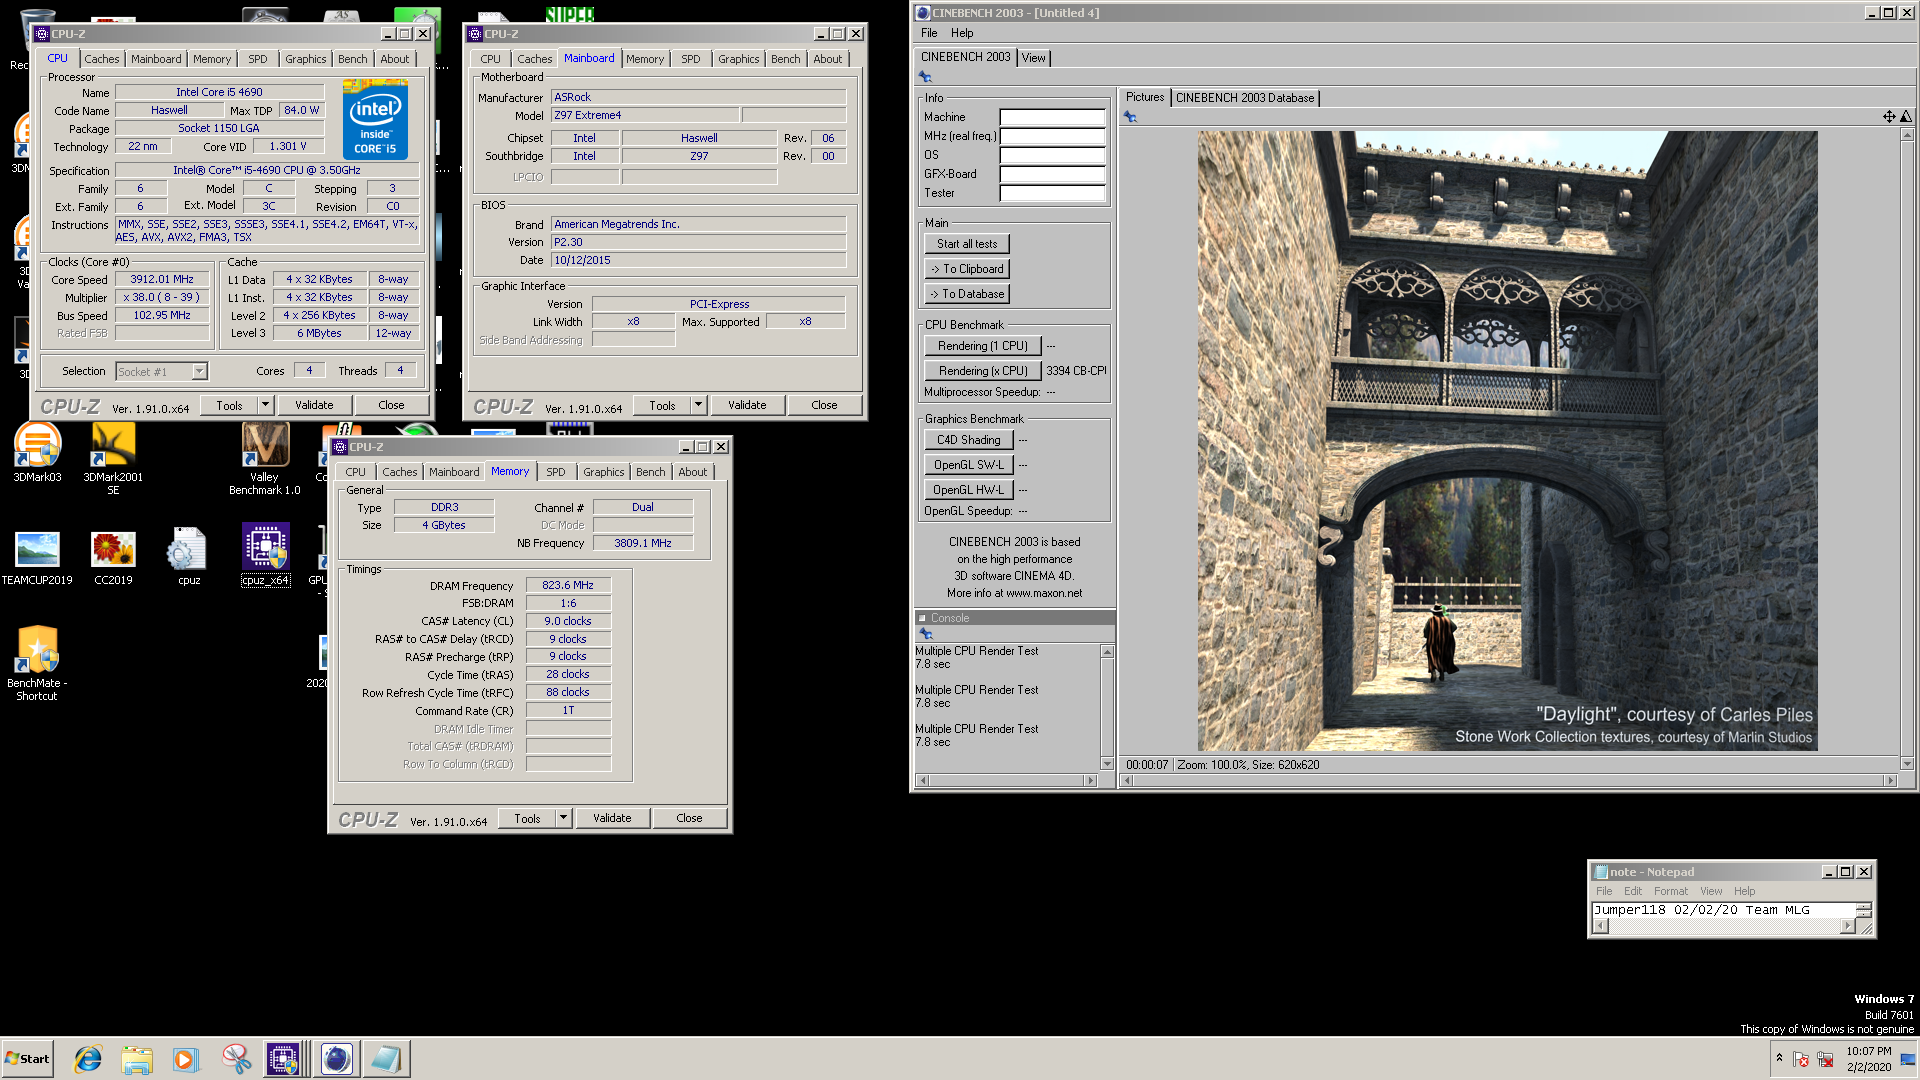Run the OpenGL SW-L test
1920x1080 pixels.
tap(969, 465)
